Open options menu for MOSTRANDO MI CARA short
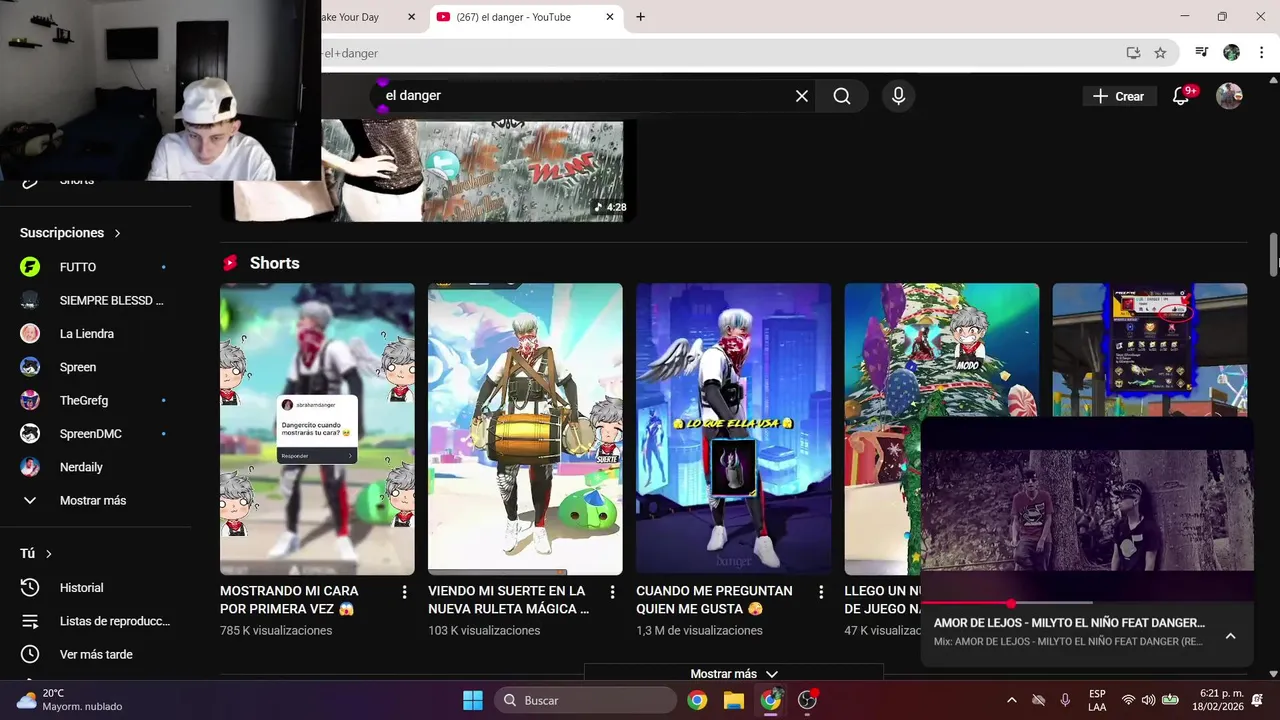 click(404, 592)
